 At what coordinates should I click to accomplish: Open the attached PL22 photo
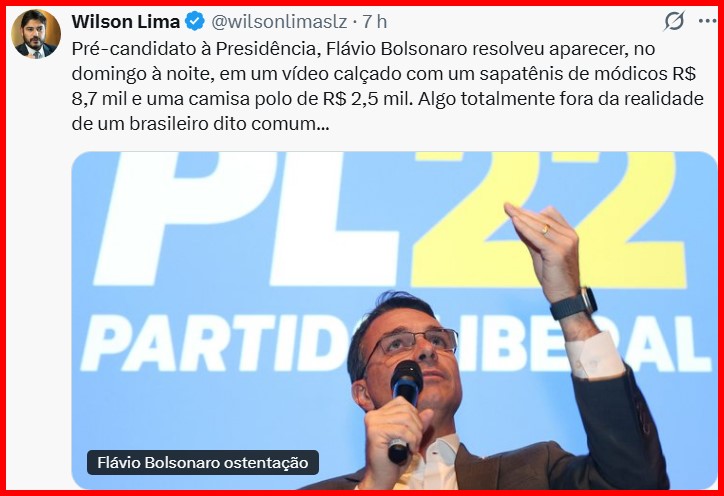[x=394, y=320]
